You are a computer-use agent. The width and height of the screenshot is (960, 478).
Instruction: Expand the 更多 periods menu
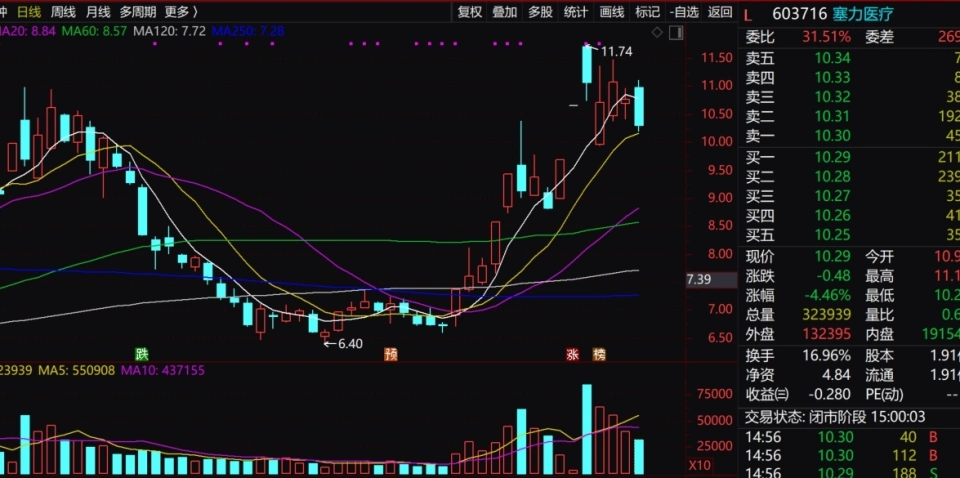point(180,12)
